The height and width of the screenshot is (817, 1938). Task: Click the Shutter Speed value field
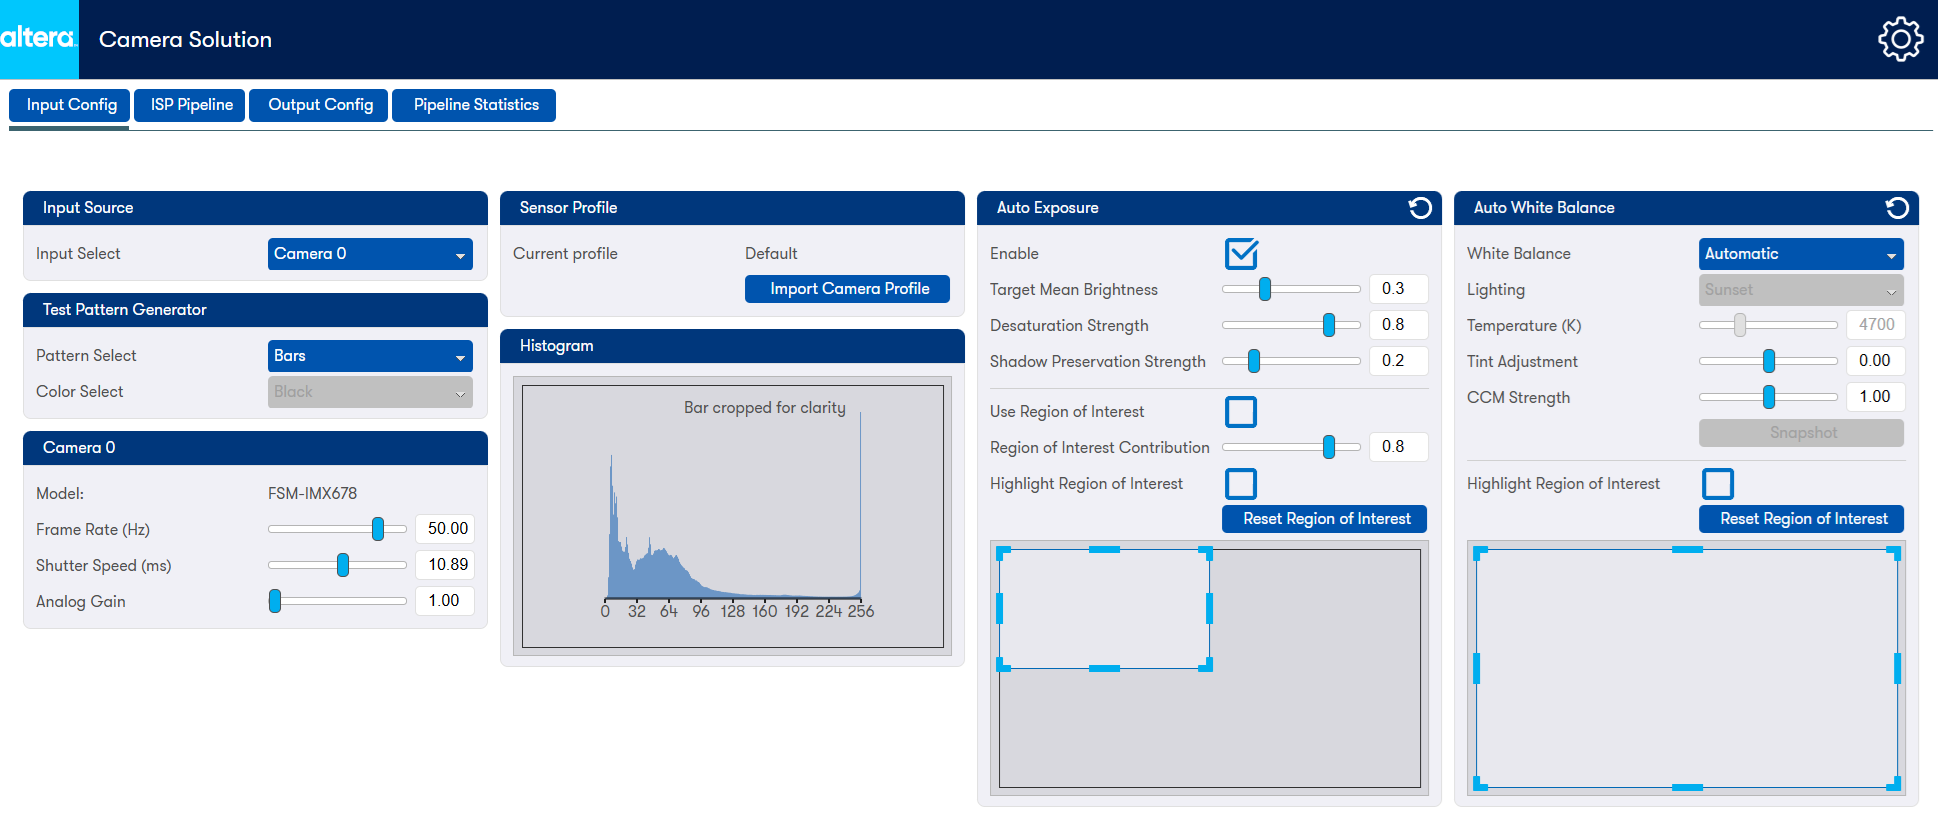point(446,565)
